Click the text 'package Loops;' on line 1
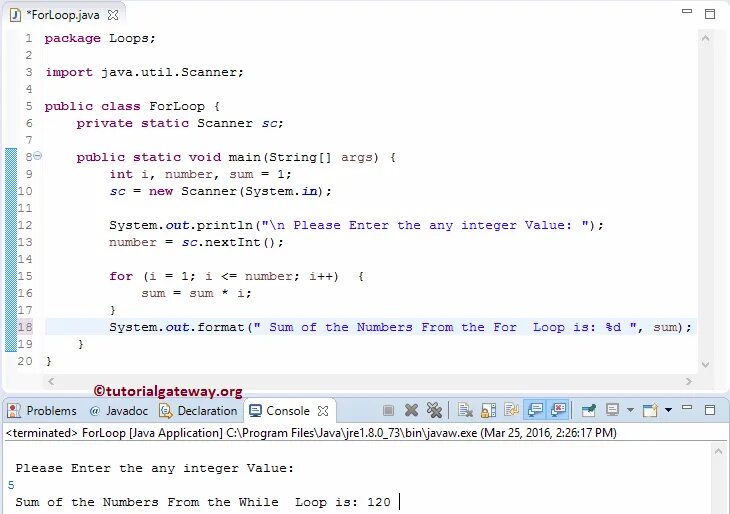The width and height of the screenshot is (730, 514). [100, 38]
